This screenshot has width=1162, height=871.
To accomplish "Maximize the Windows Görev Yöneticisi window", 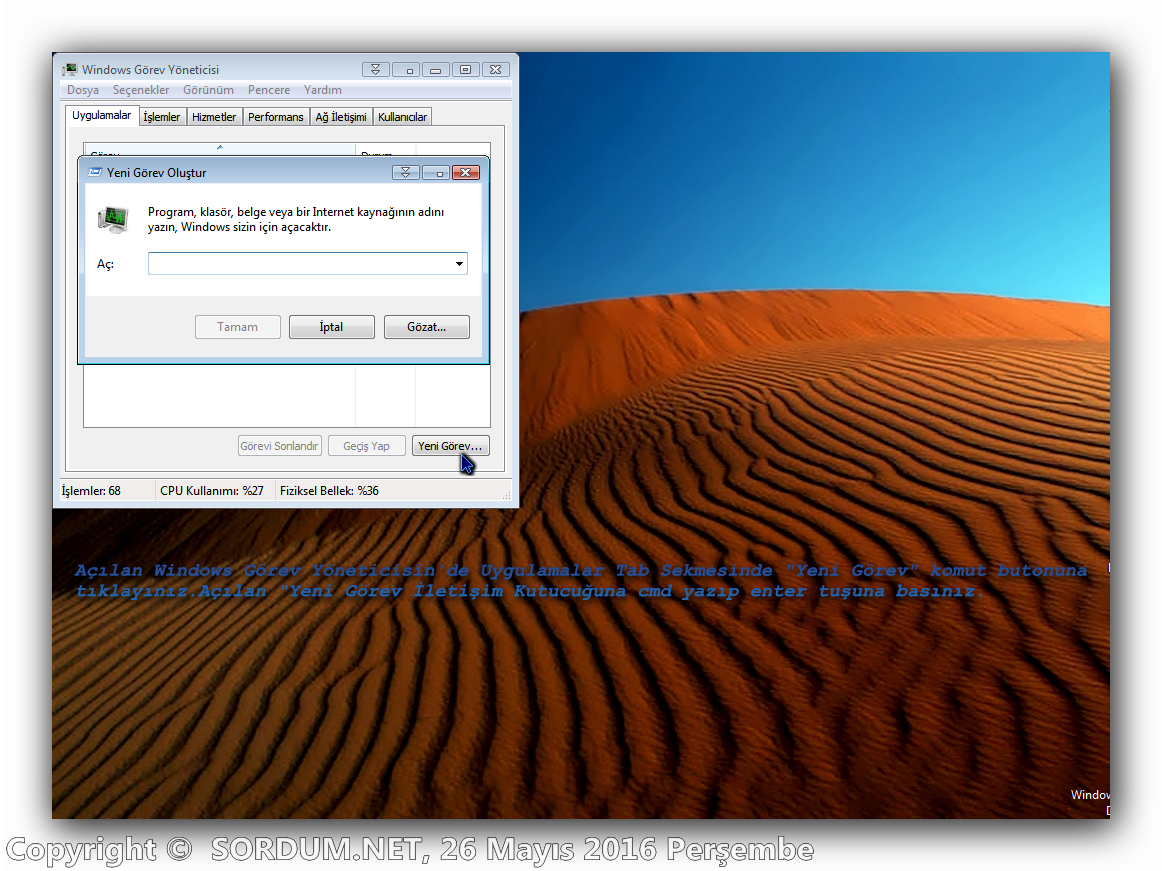I will [465, 70].
